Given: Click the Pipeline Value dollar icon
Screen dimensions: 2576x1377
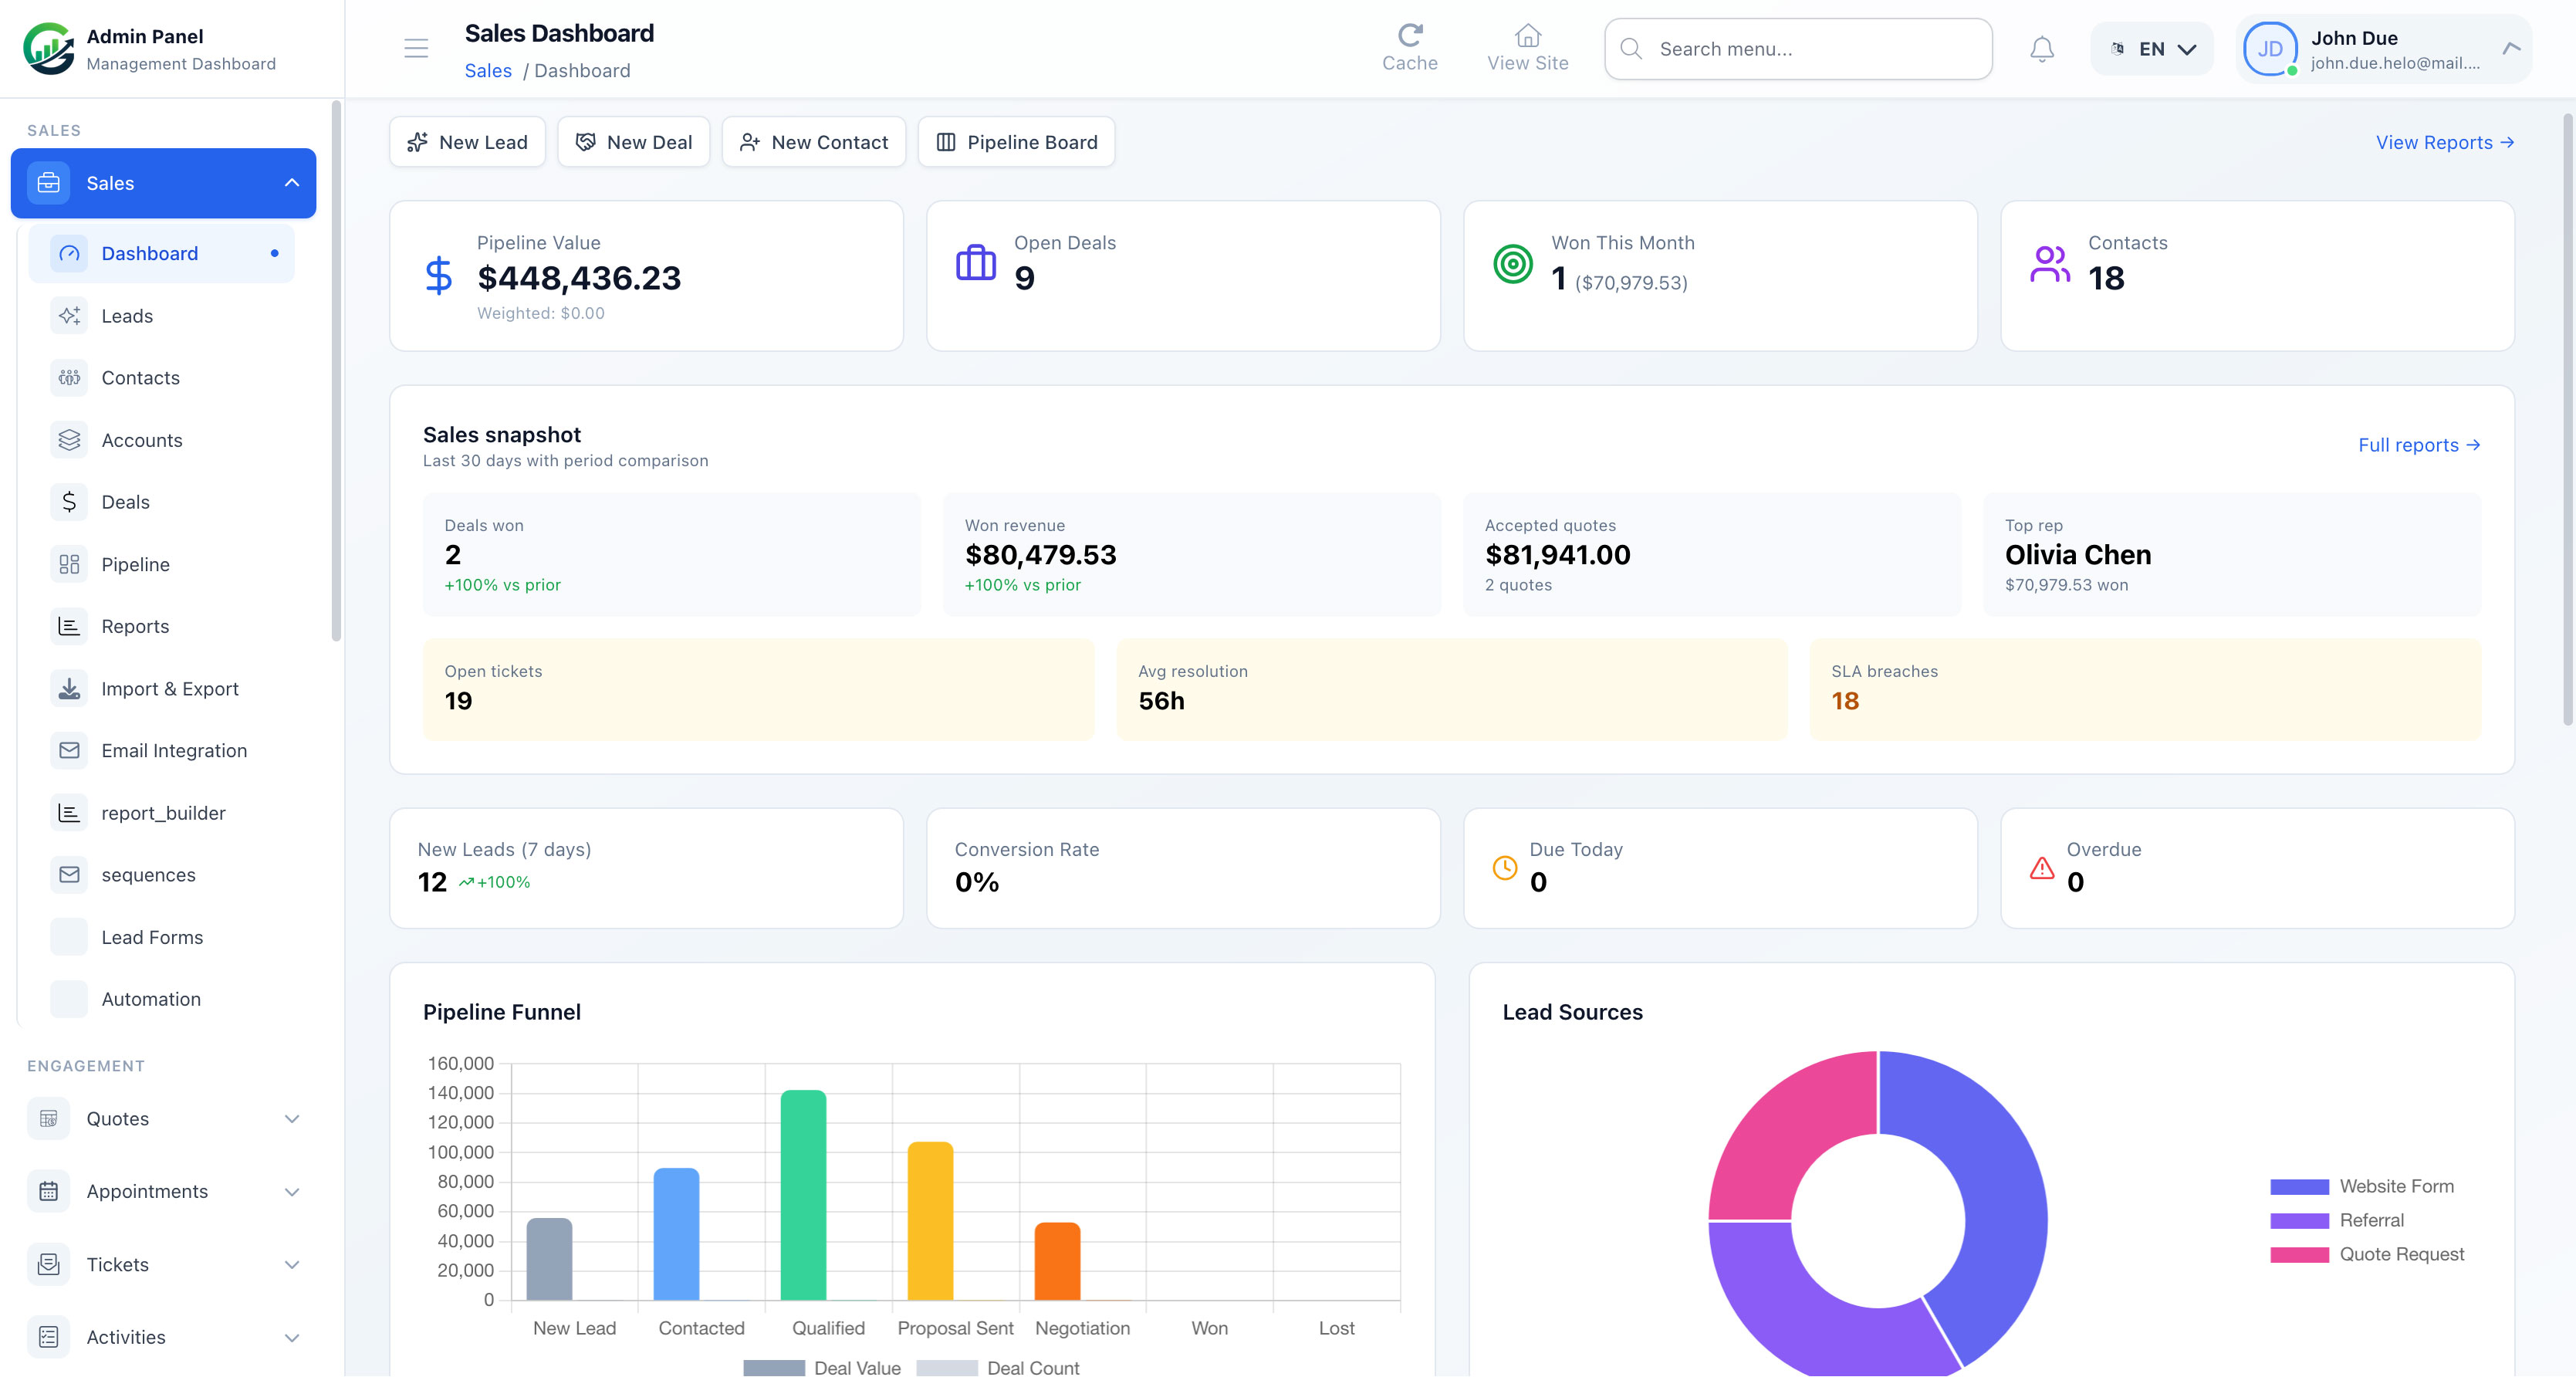Looking at the screenshot, I should click(438, 276).
